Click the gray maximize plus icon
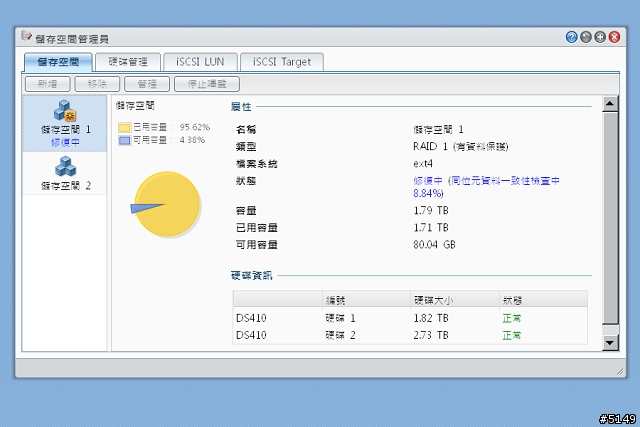This screenshot has height=427, width=640. tap(600, 37)
